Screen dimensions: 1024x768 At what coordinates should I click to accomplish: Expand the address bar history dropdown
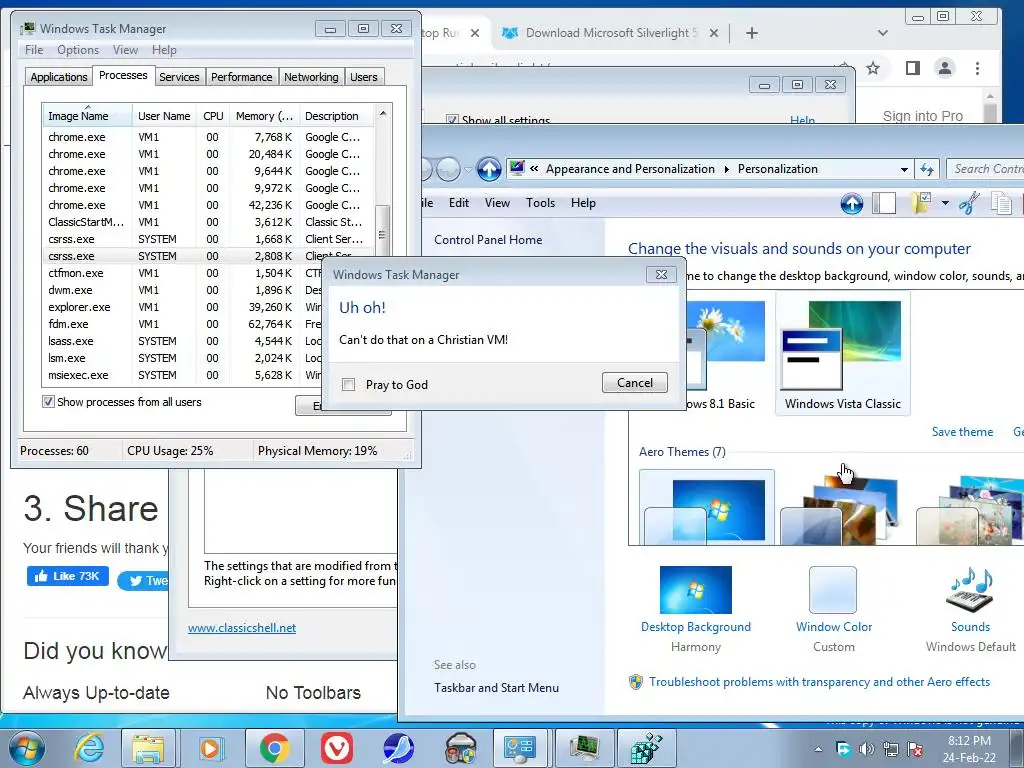[x=904, y=170]
